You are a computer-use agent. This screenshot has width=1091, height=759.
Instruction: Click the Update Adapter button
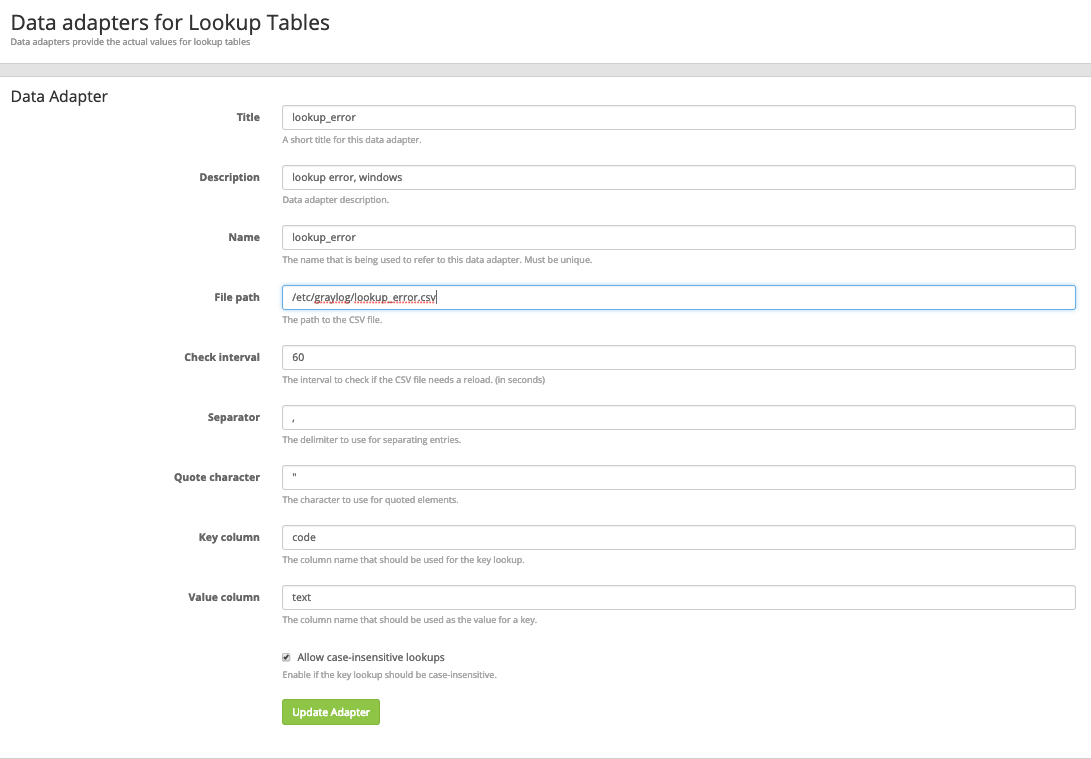(x=330, y=712)
